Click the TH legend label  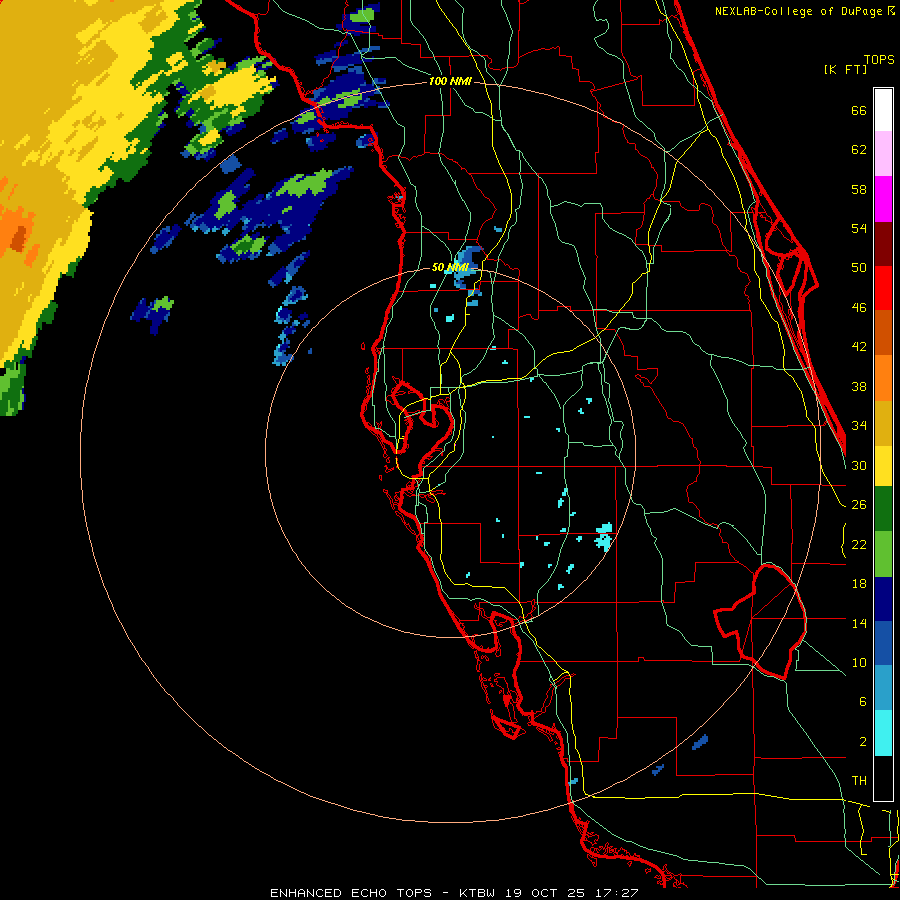coord(859,781)
